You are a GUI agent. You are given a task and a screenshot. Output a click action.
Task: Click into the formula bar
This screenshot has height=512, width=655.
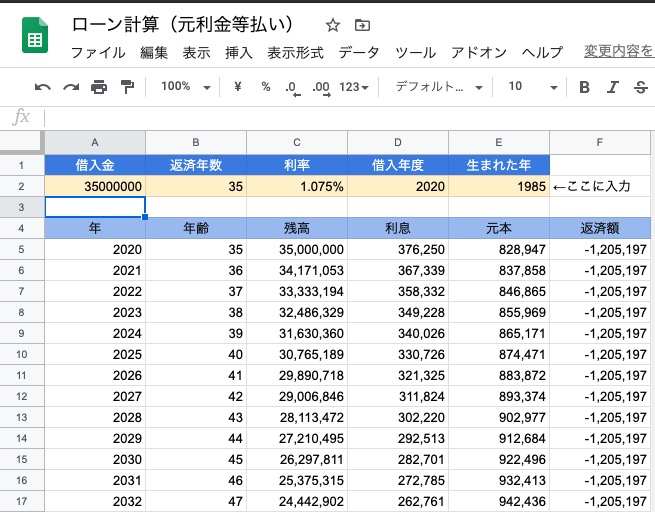click(349, 118)
